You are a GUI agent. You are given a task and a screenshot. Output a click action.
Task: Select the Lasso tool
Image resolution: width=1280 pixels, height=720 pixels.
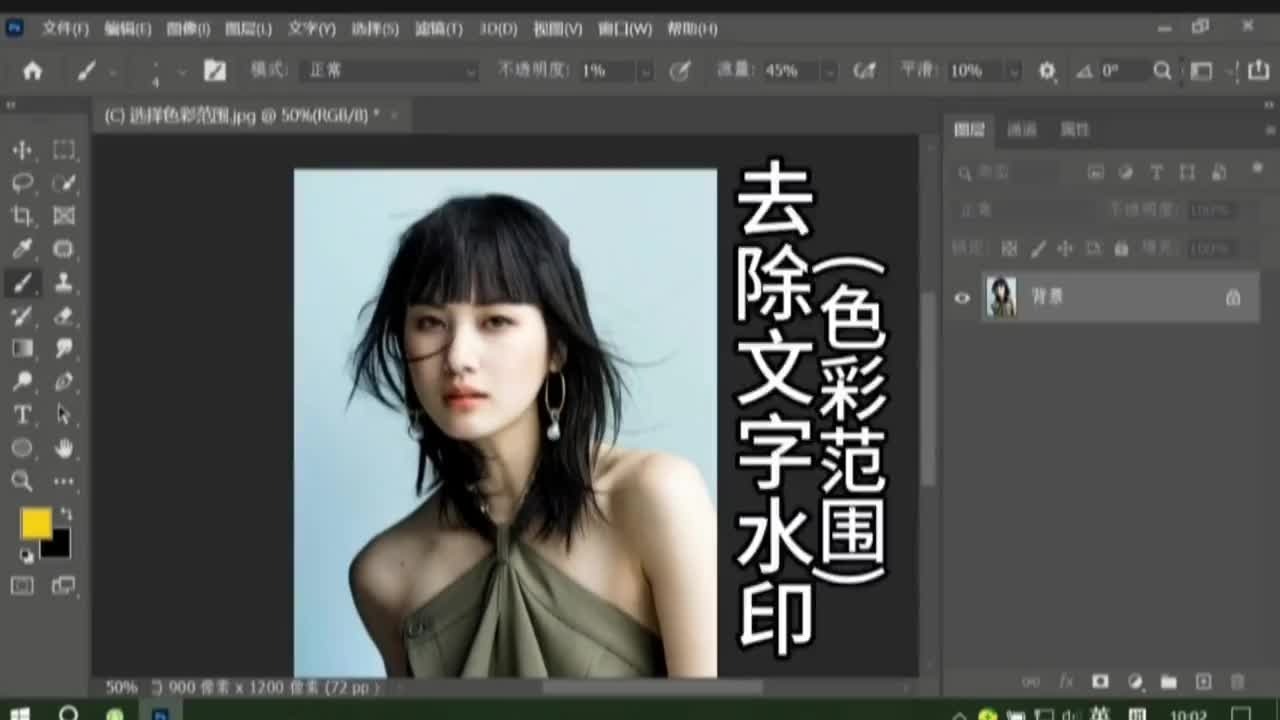[x=22, y=181]
